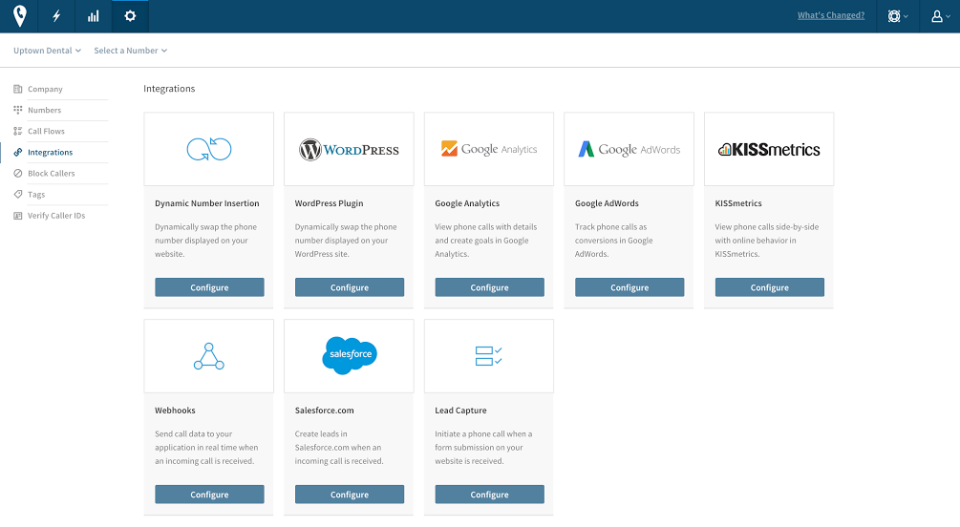Configure Salesforce.com integration
Viewport: 960px width, 527px height.
pyautogui.click(x=350, y=494)
